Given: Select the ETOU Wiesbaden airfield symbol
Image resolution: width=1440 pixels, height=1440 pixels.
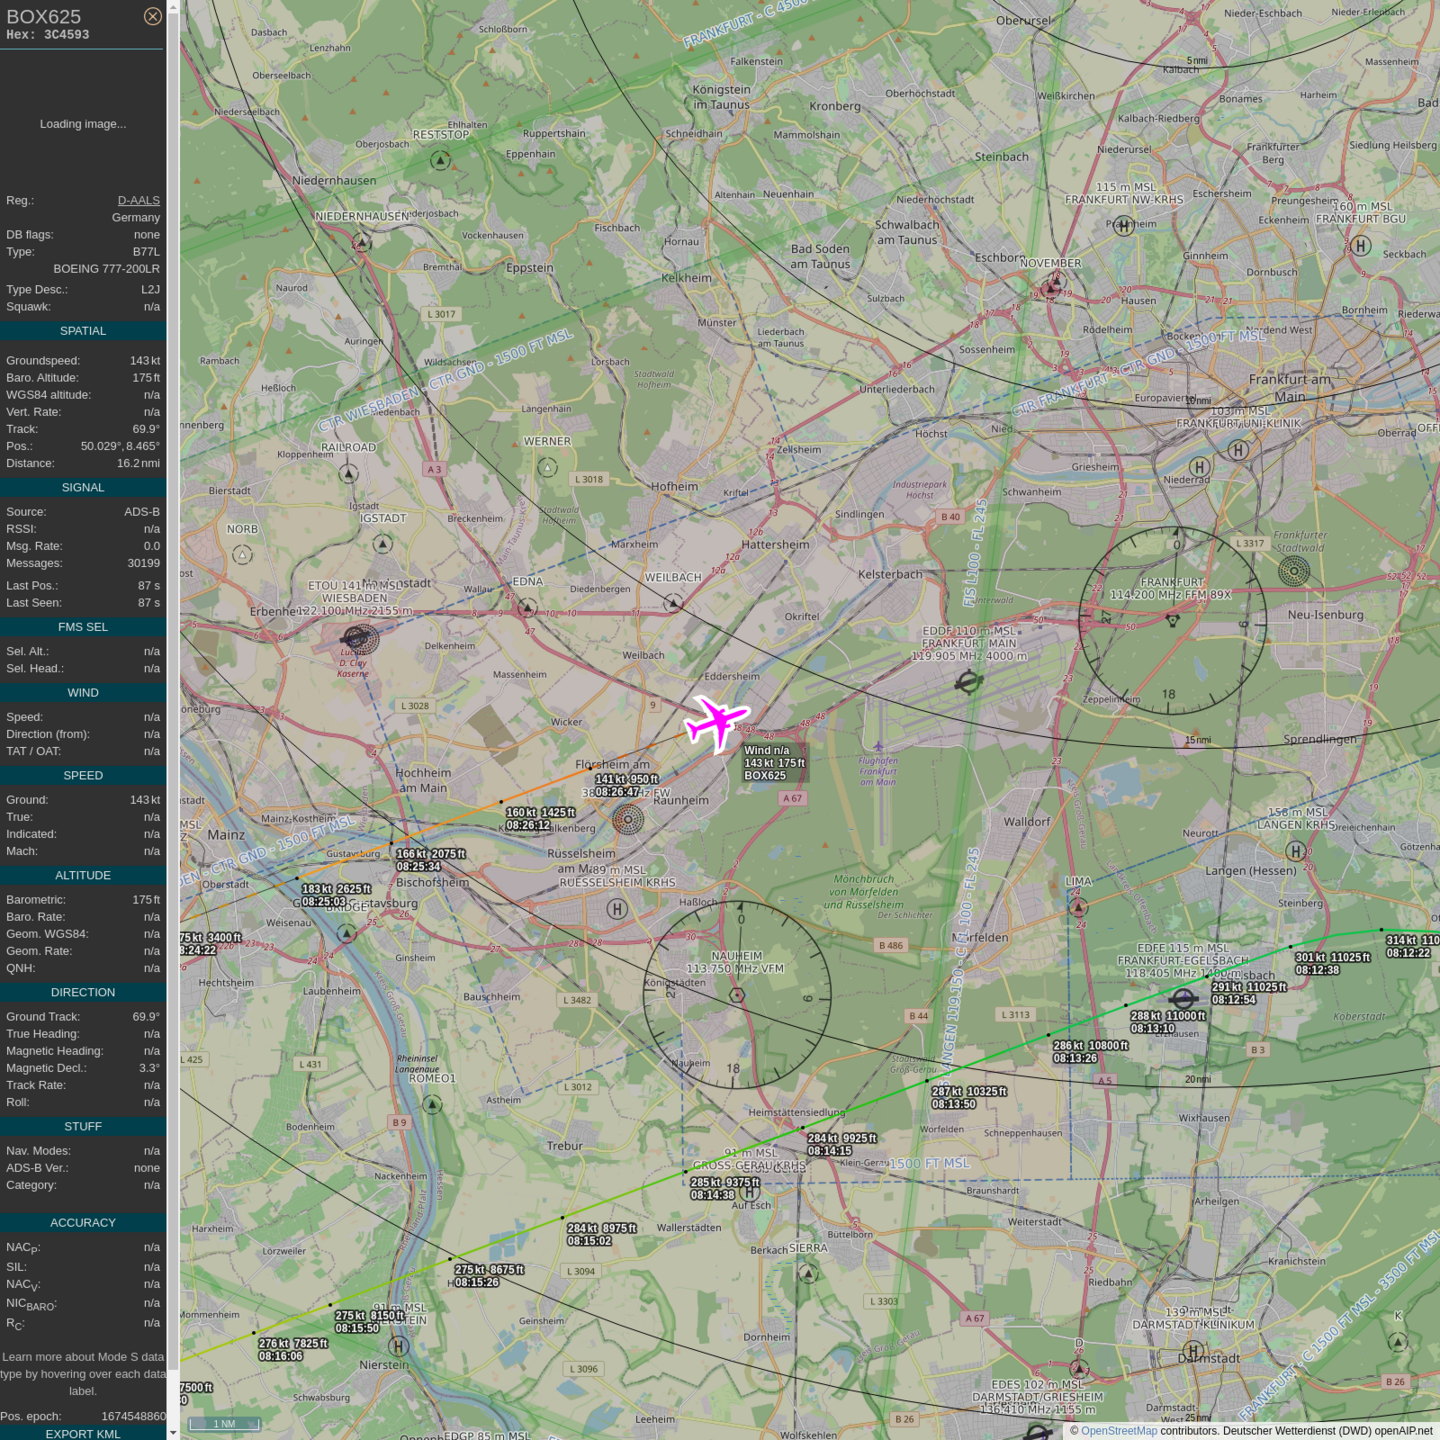Looking at the screenshot, I should tap(360, 638).
